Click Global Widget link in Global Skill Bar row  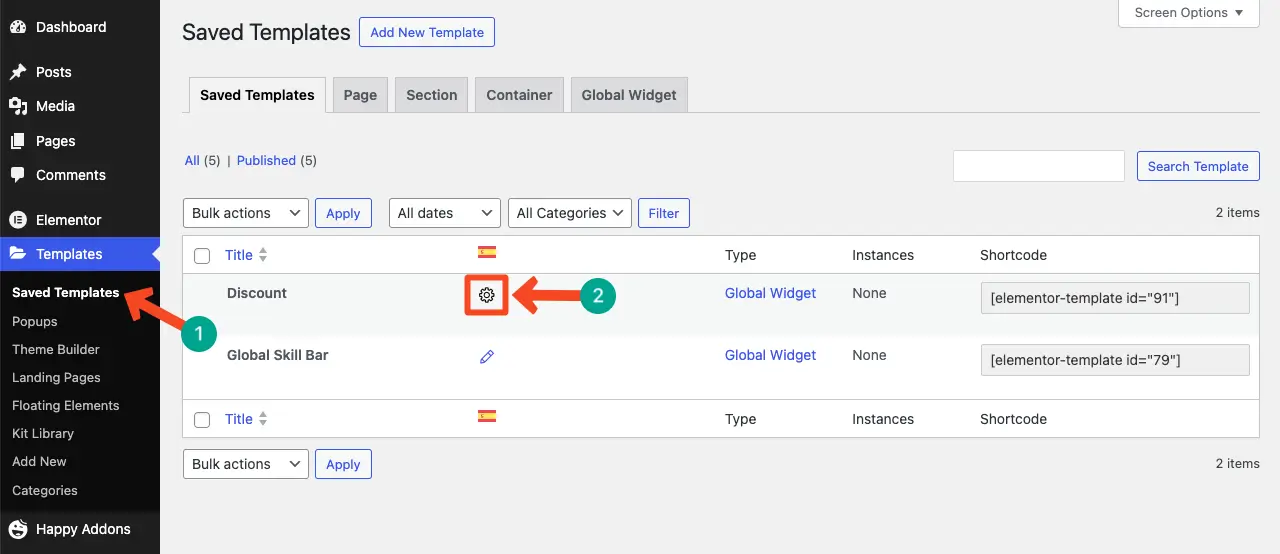770,355
